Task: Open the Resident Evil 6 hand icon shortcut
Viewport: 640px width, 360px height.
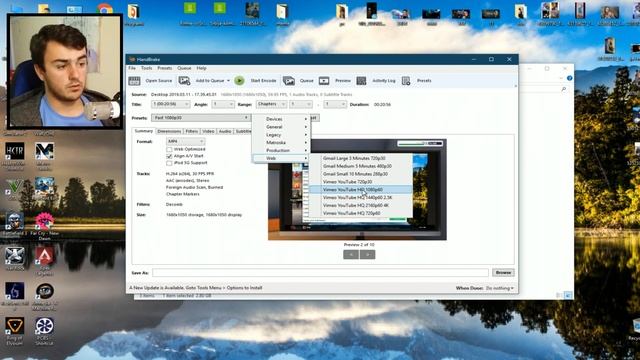Action: [15, 291]
